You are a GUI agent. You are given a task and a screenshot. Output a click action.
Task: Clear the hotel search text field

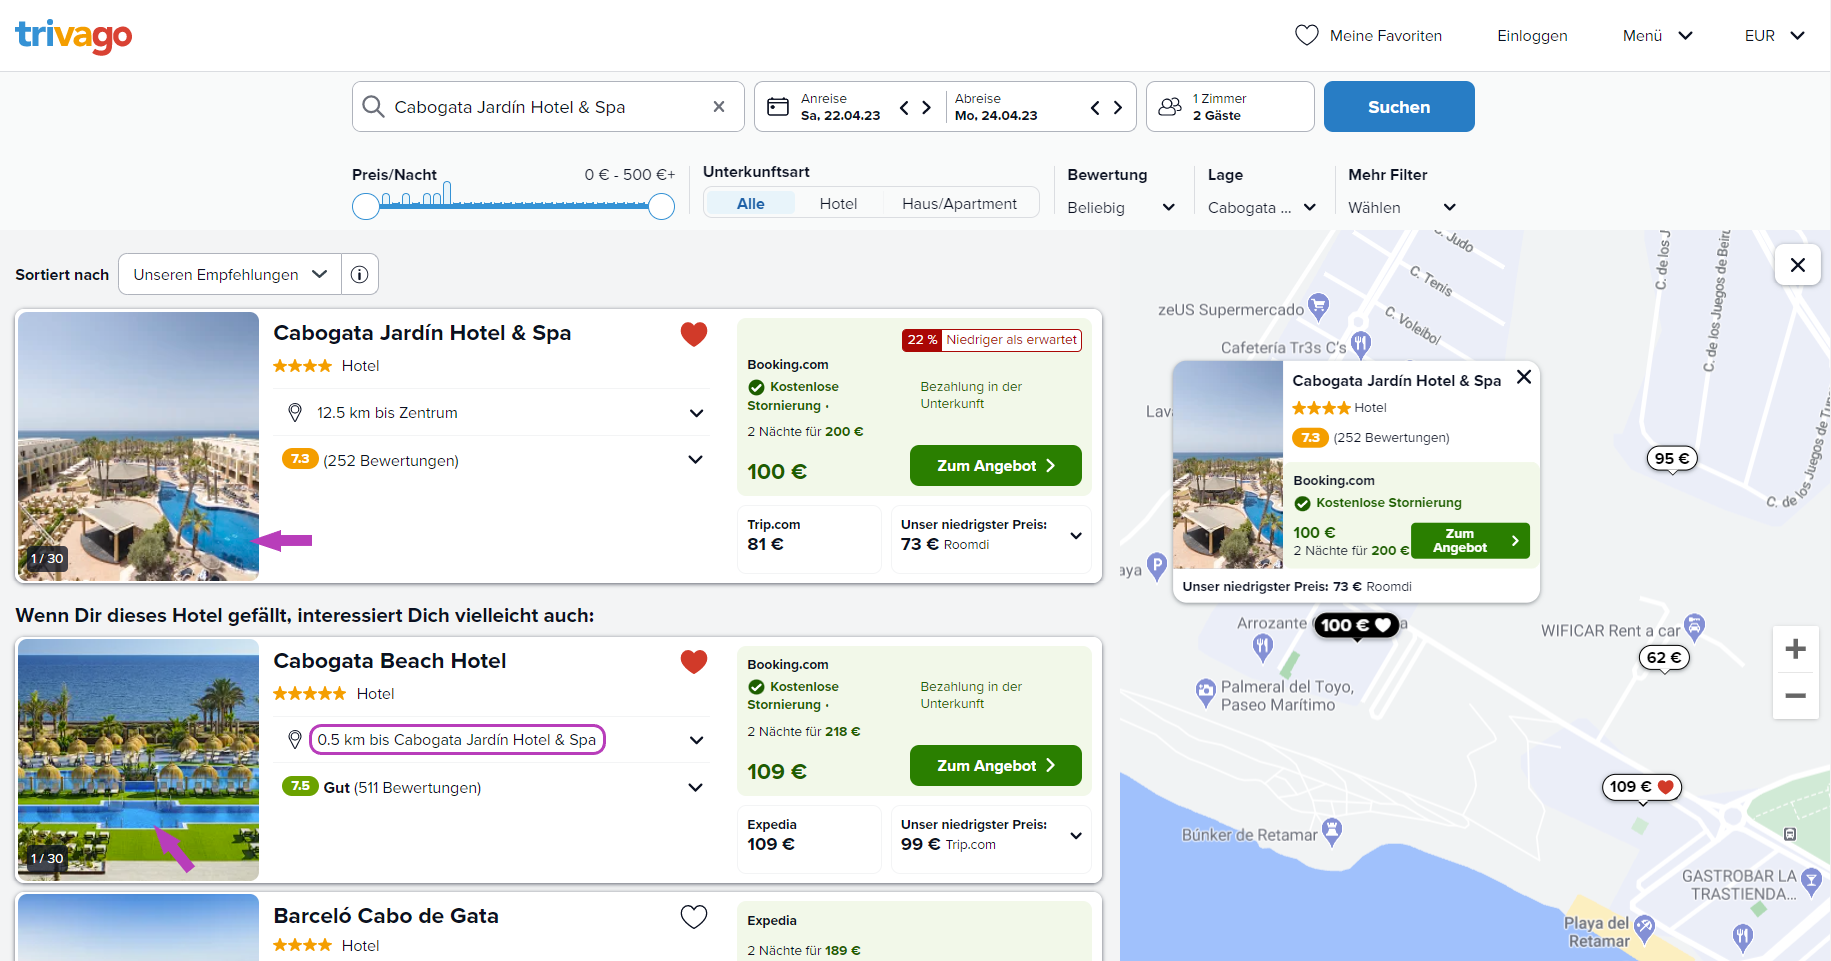pos(719,107)
